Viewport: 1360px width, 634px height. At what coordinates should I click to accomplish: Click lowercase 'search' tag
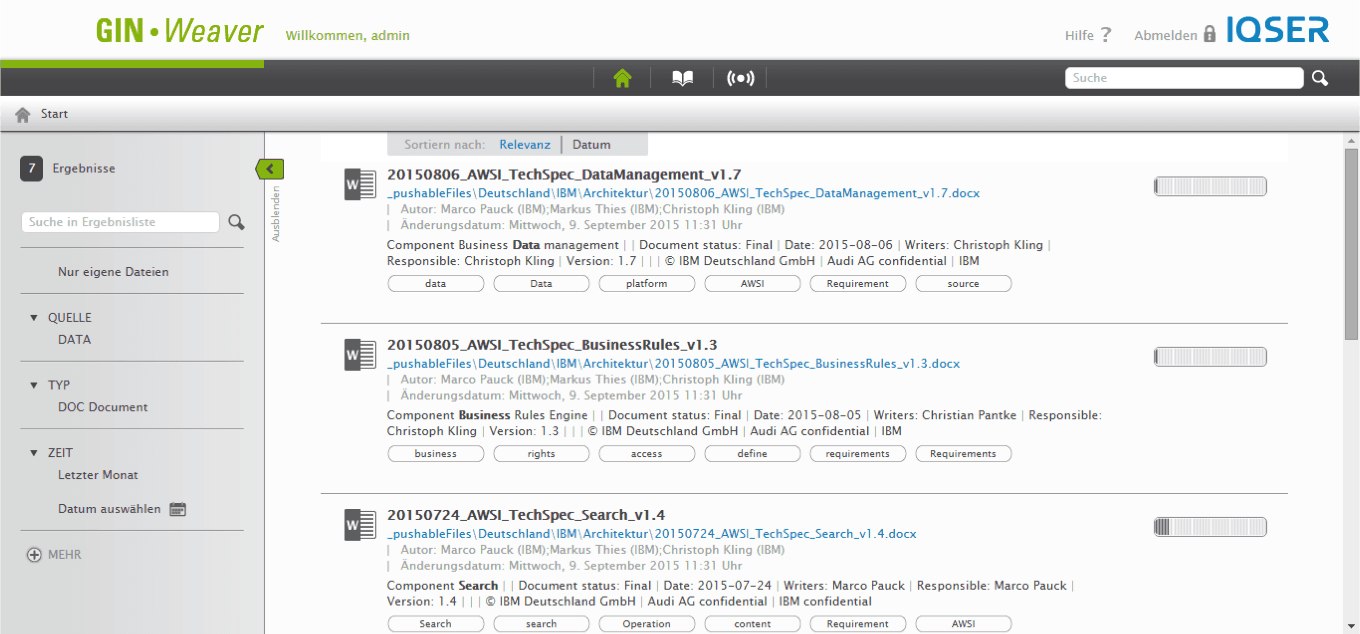coord(541,624)
